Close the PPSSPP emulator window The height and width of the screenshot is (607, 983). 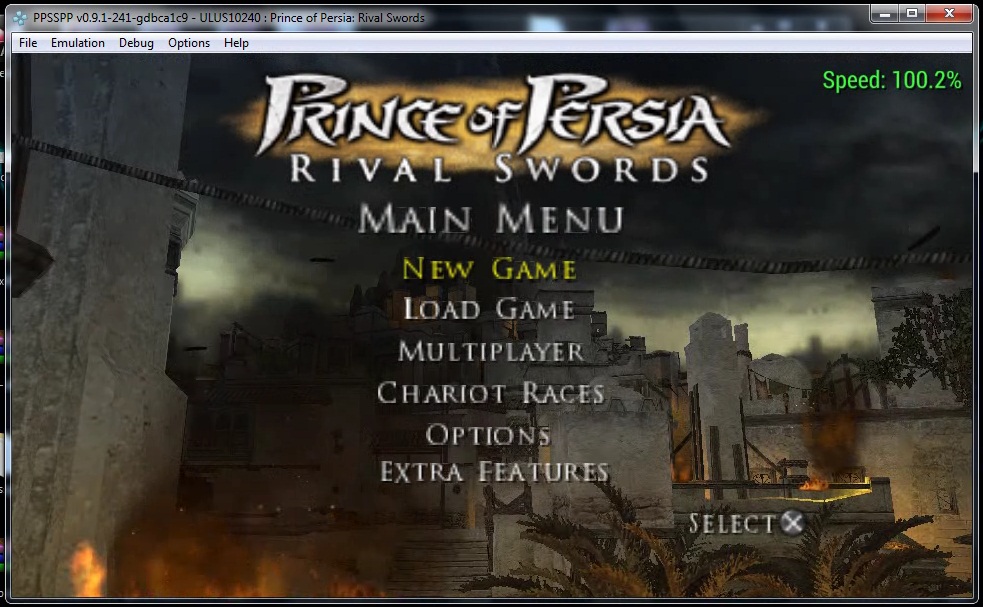click(x=948, y=14)
